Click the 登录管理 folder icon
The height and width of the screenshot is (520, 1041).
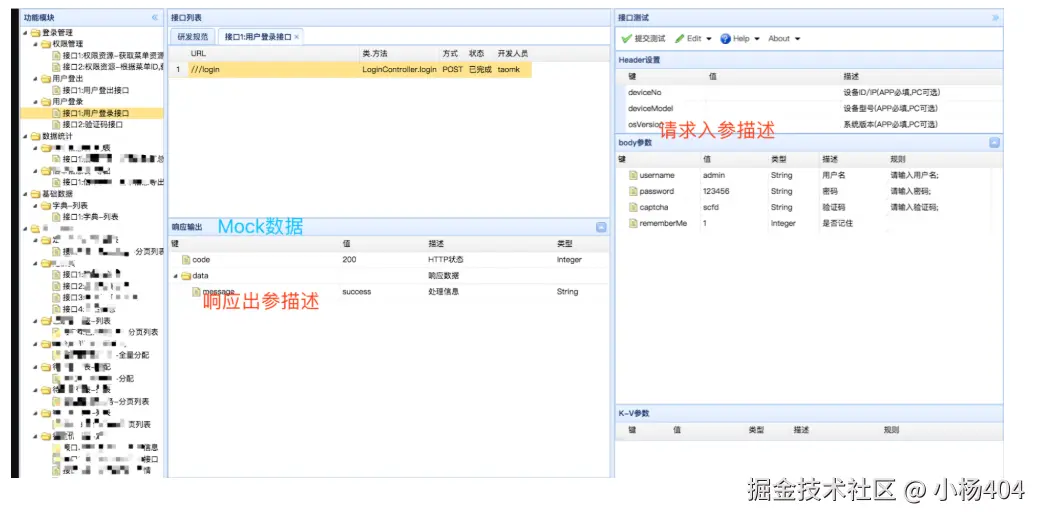click(x=36, y=33)
